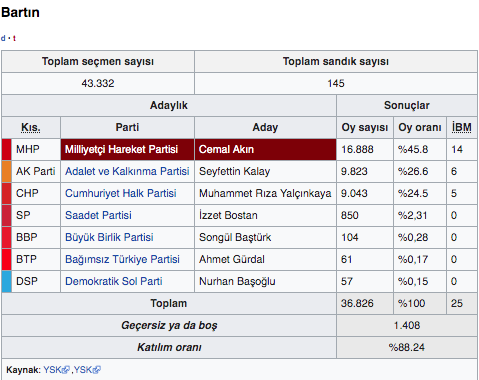Click turnout rate value %88.24
479x380 pixels.
coord(407,347)
